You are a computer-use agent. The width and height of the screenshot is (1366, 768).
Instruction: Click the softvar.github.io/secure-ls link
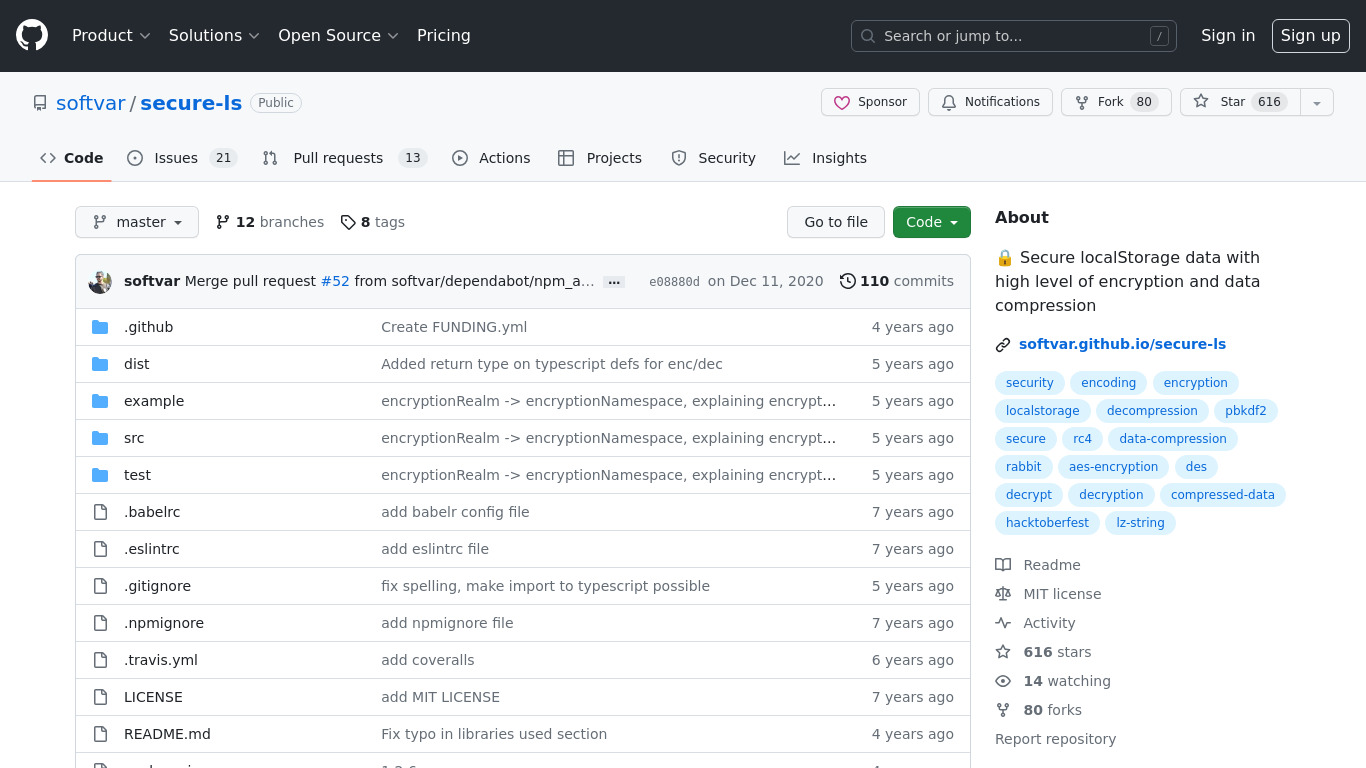tap(1122, 344)
